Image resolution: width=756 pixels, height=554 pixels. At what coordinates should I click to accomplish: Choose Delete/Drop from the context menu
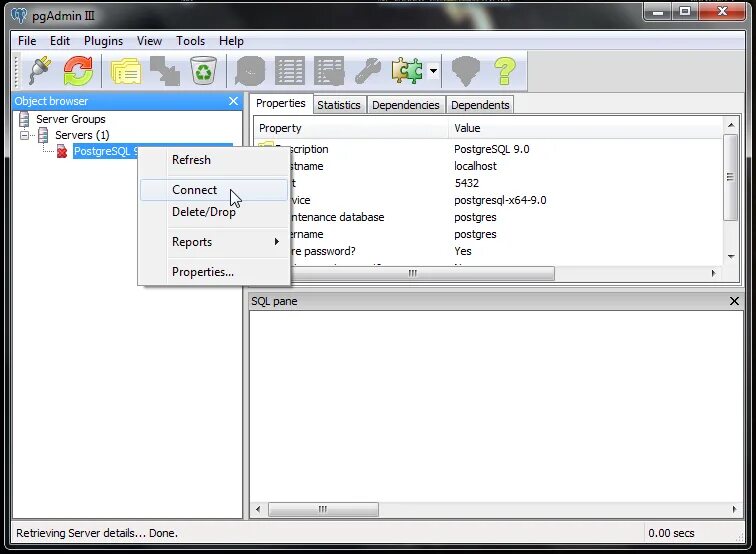[x=214, y=212]
